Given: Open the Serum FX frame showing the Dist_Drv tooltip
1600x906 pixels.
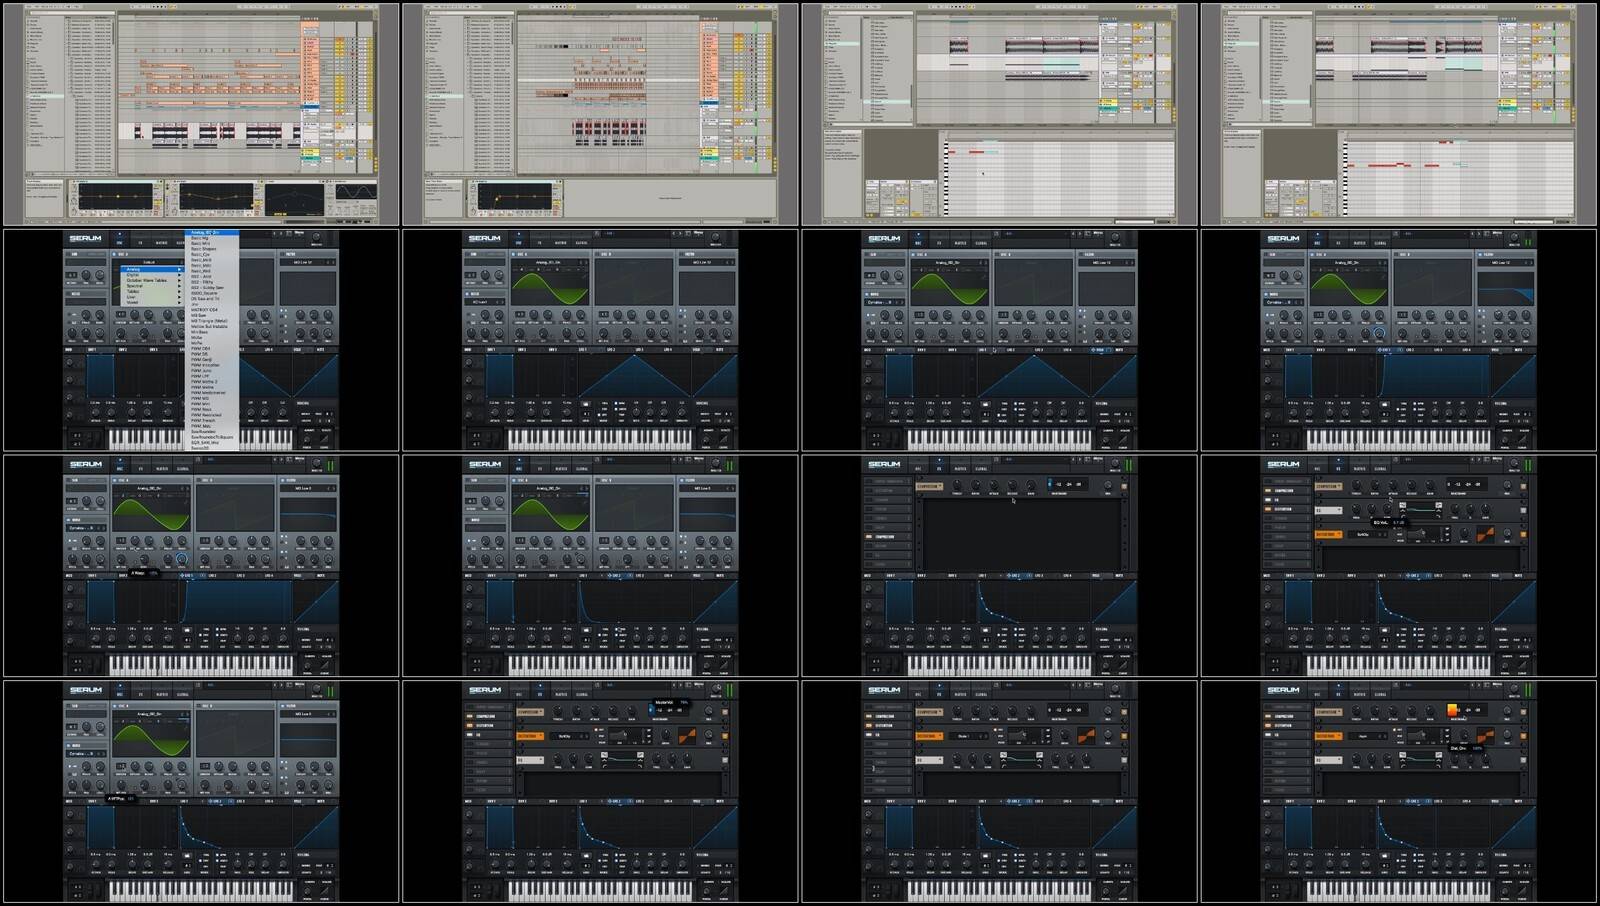Looking at the screenshot, I should click(x=1399, y=791).
